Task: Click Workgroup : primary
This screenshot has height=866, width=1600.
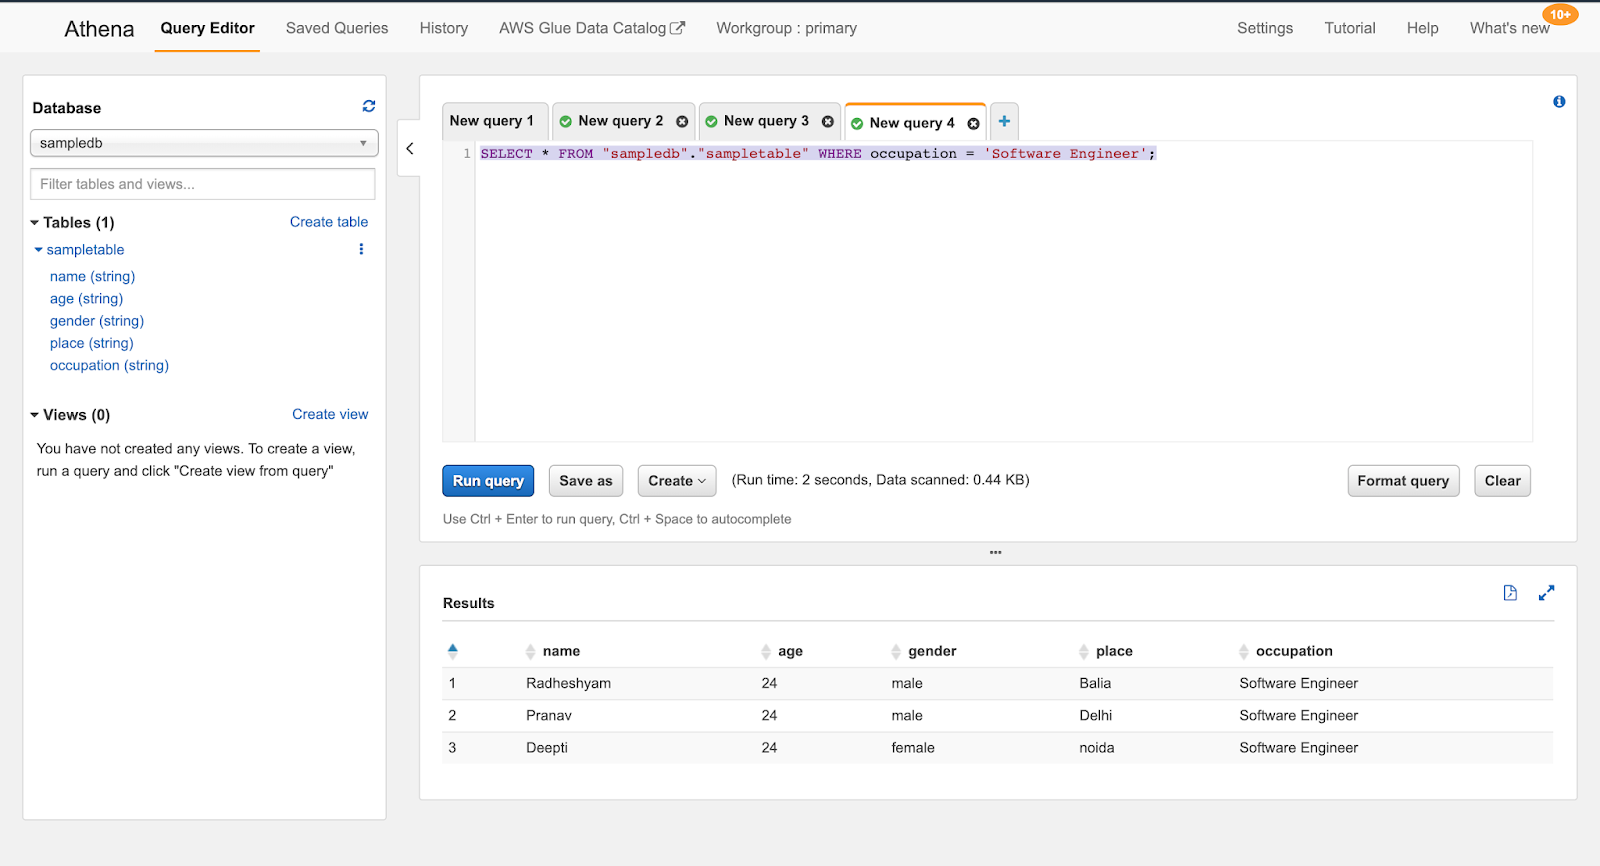Action: [786, 28]
